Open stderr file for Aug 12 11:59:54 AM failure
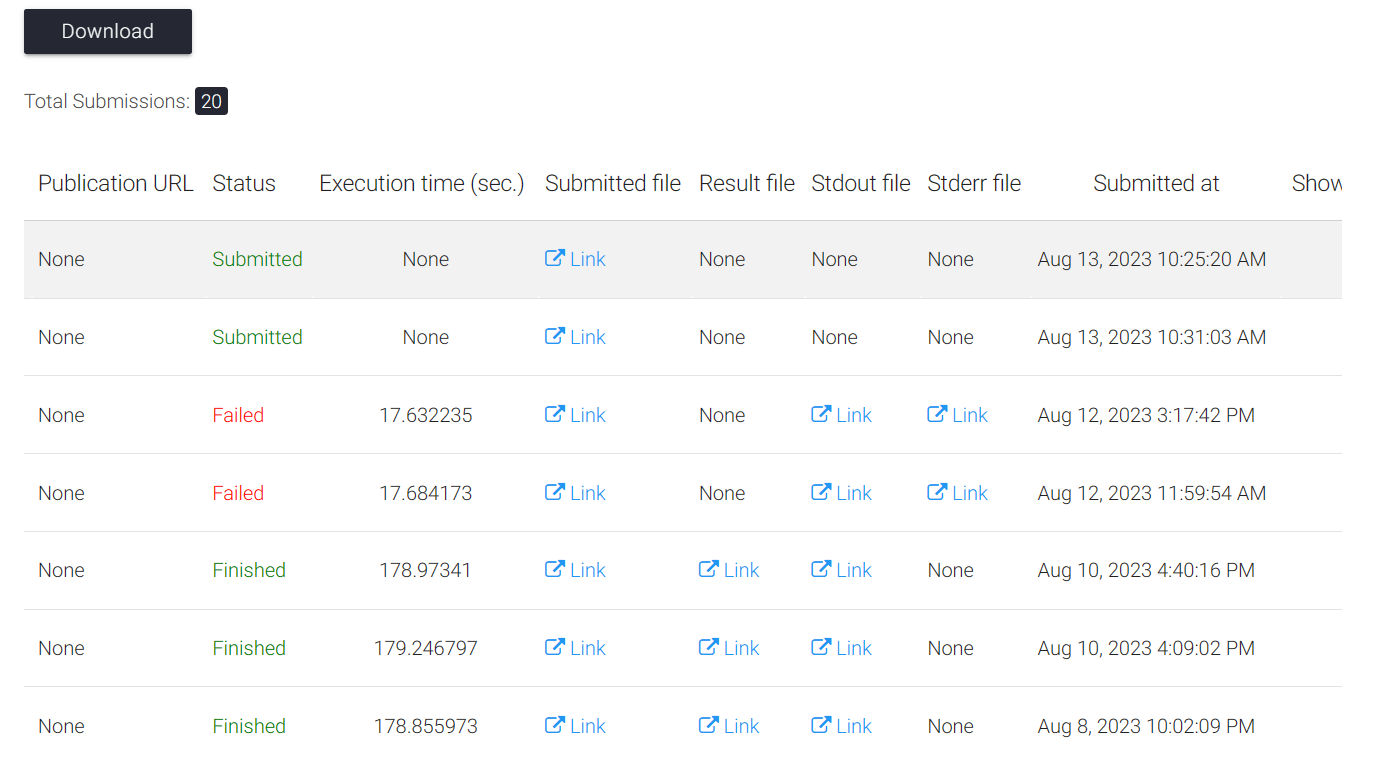 [957, 492]
